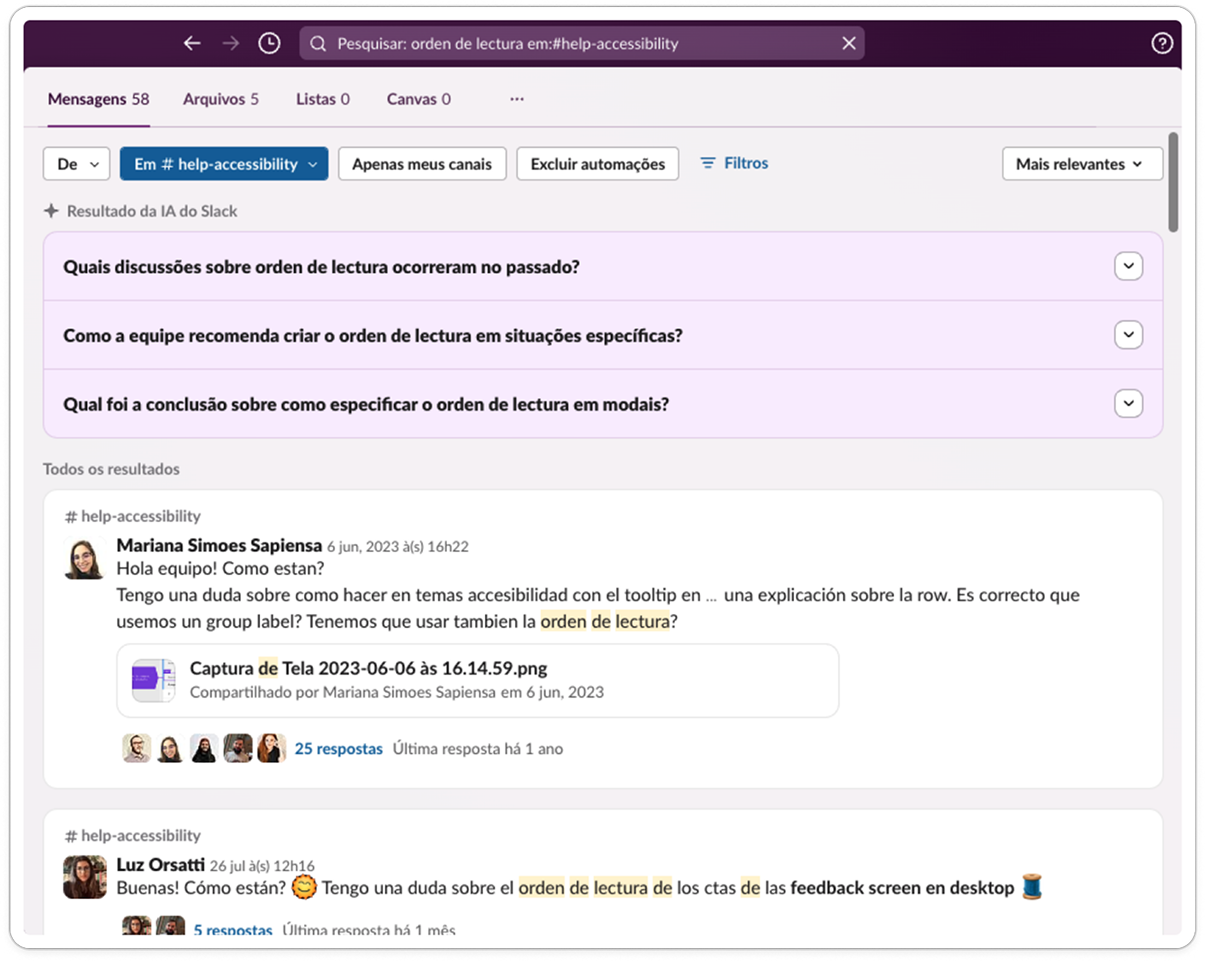
Task: Clear the search with the X icon
Action: coord(848,43)
